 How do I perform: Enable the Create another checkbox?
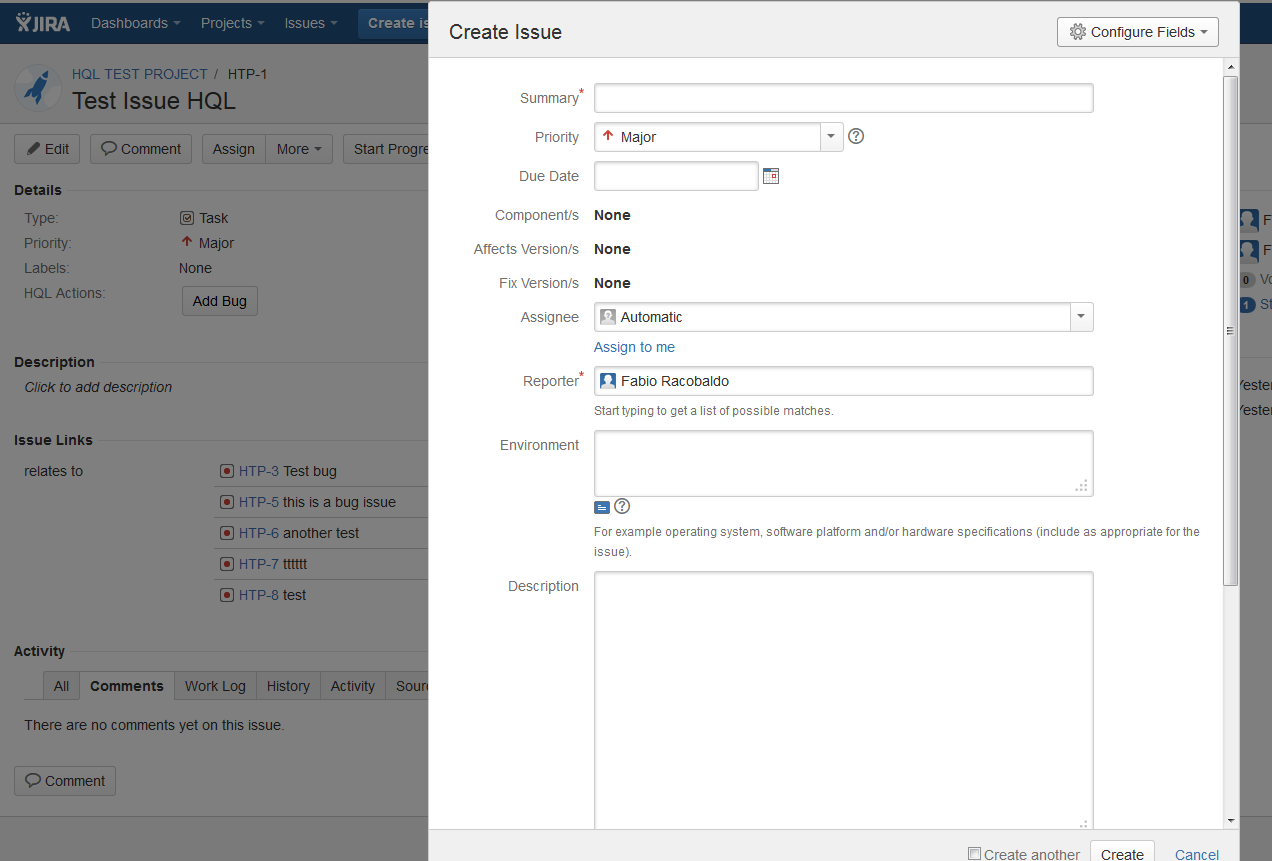click(974, 853)
